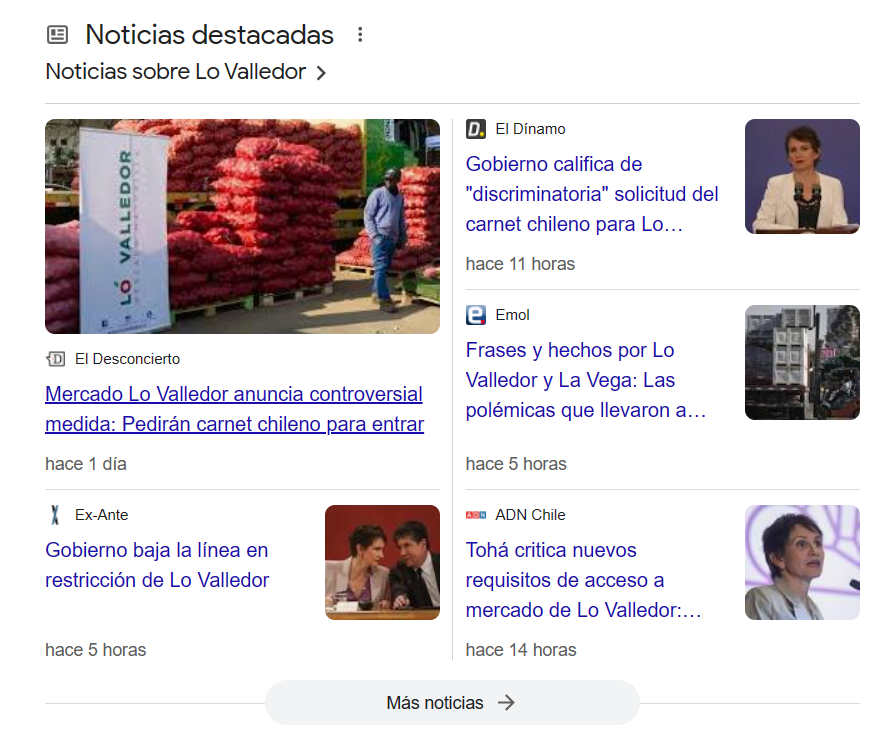
Task: Click the El Dínamo logo icon
Action: tap(476, 129)
